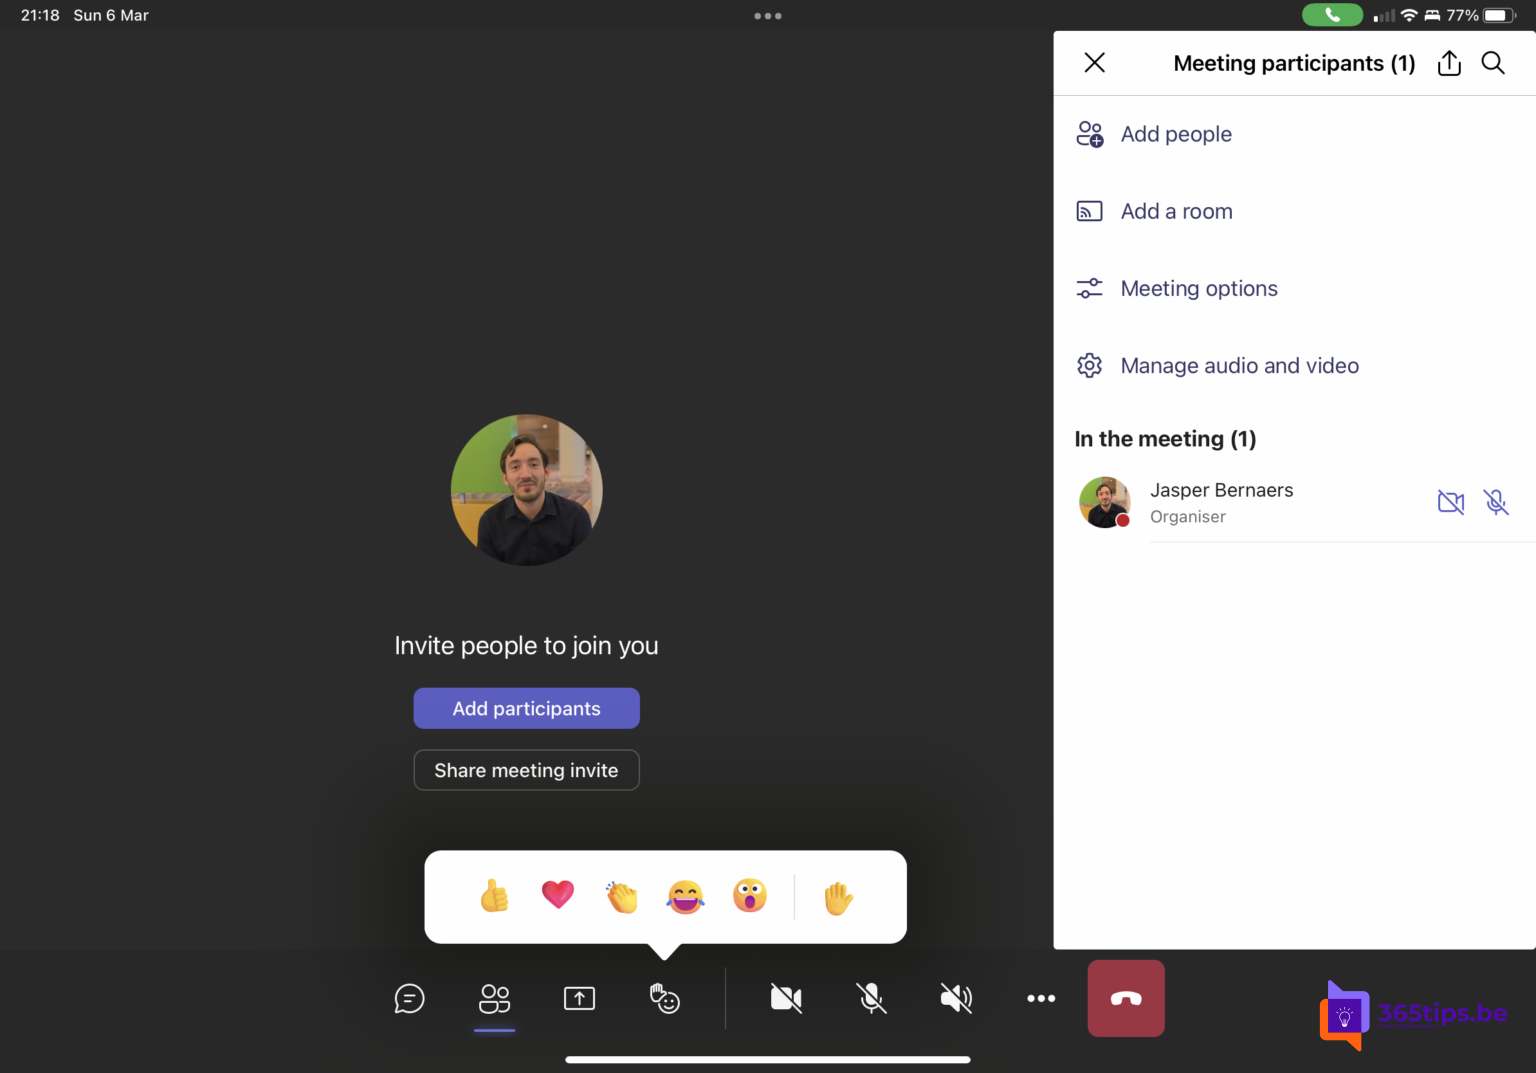Open more call options
This screenshot has height=1073, width=1536.
click(x=1041, y=998)
